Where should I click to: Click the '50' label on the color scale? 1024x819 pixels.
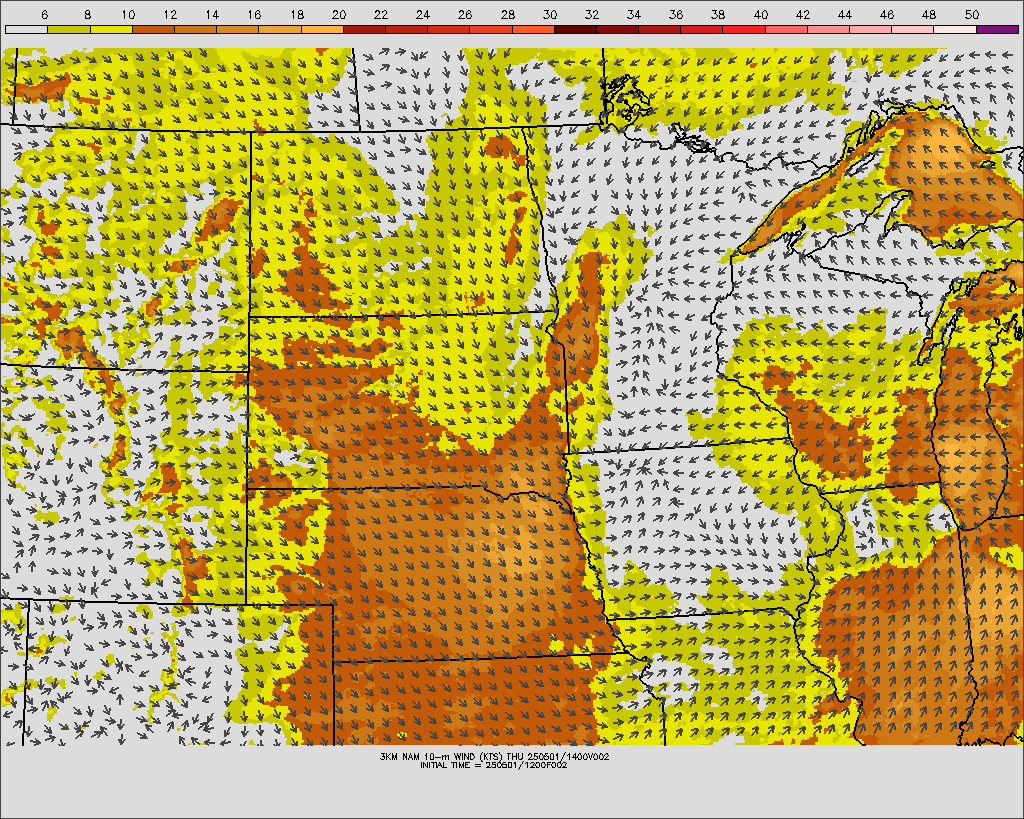[x=972, y=14]
